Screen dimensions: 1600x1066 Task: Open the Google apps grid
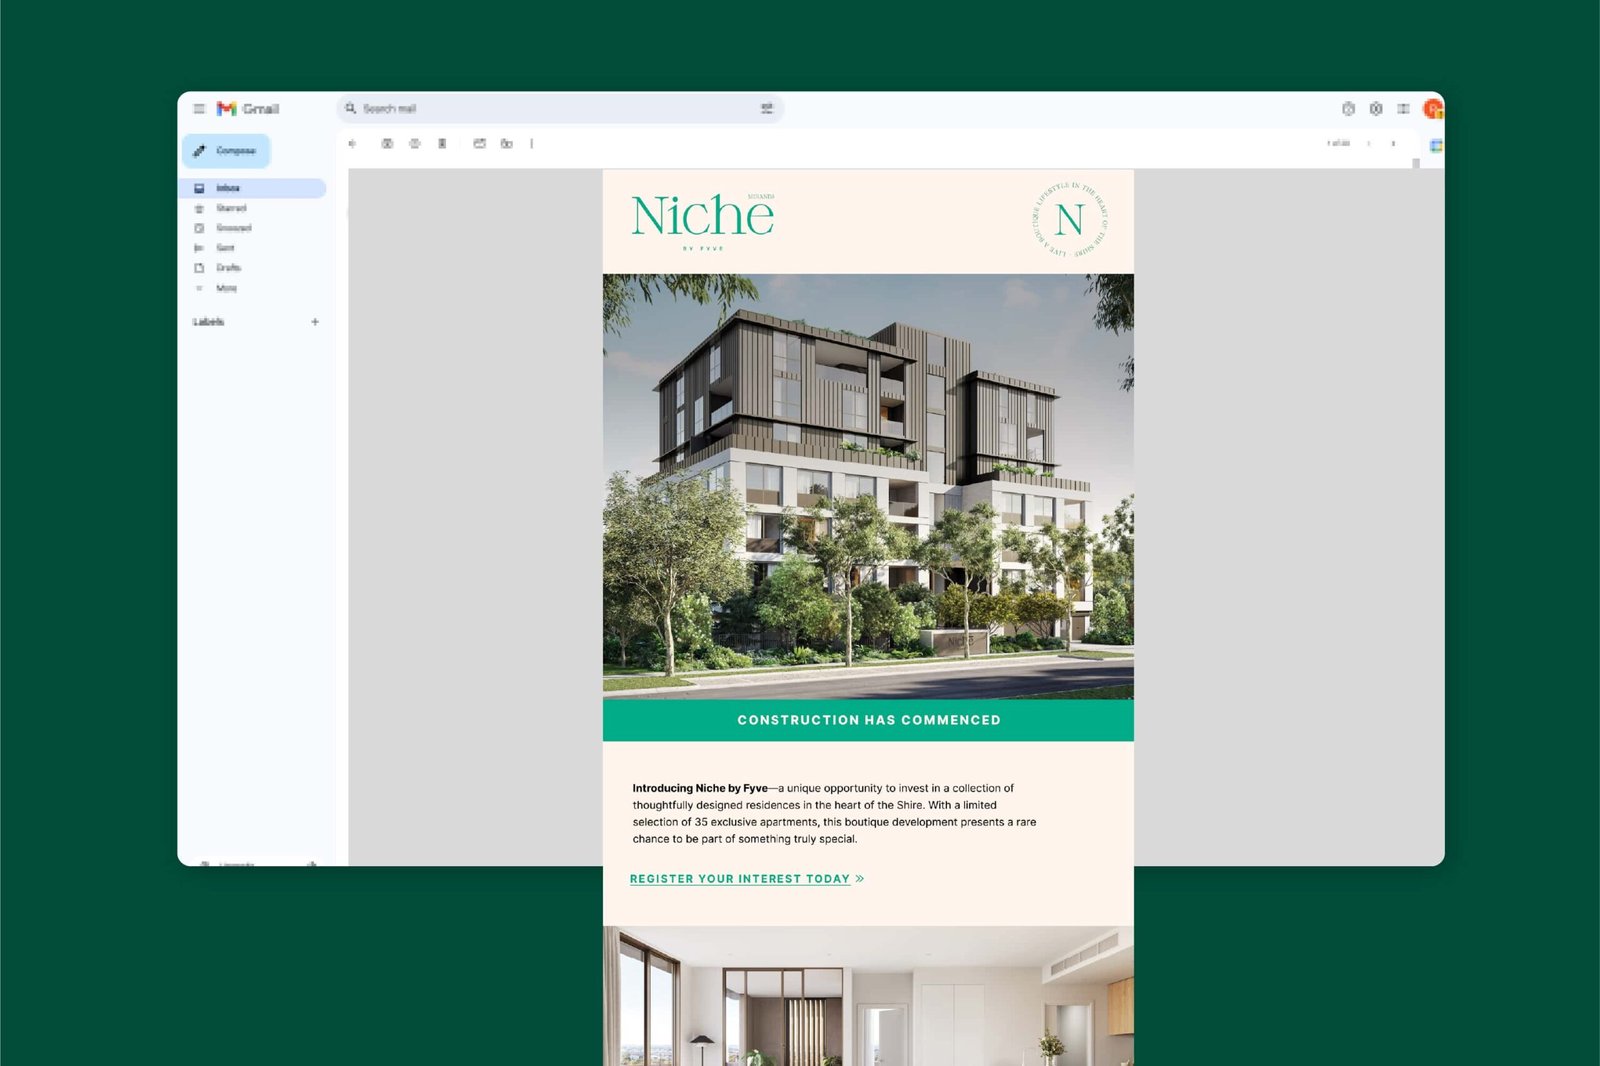pyautogui.click(x=1403, y=109)
